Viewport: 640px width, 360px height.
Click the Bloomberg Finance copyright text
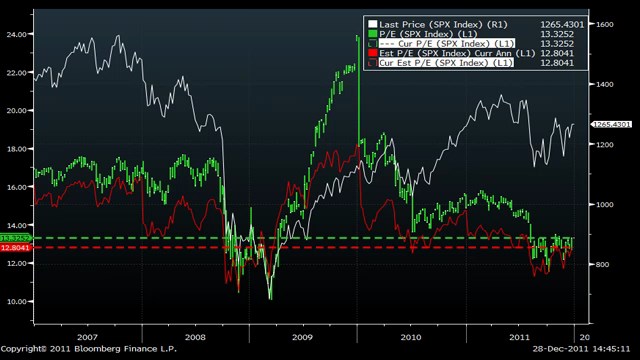click(x=89, y=349)
